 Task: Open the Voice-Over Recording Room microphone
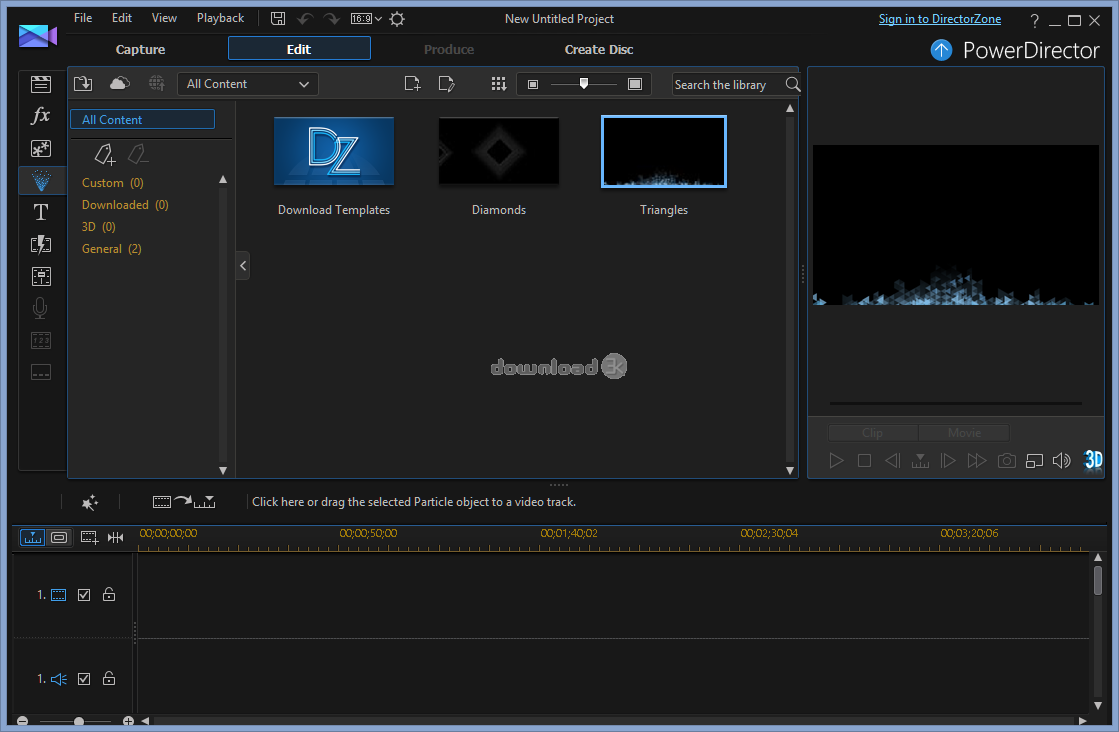coord(40,308)
